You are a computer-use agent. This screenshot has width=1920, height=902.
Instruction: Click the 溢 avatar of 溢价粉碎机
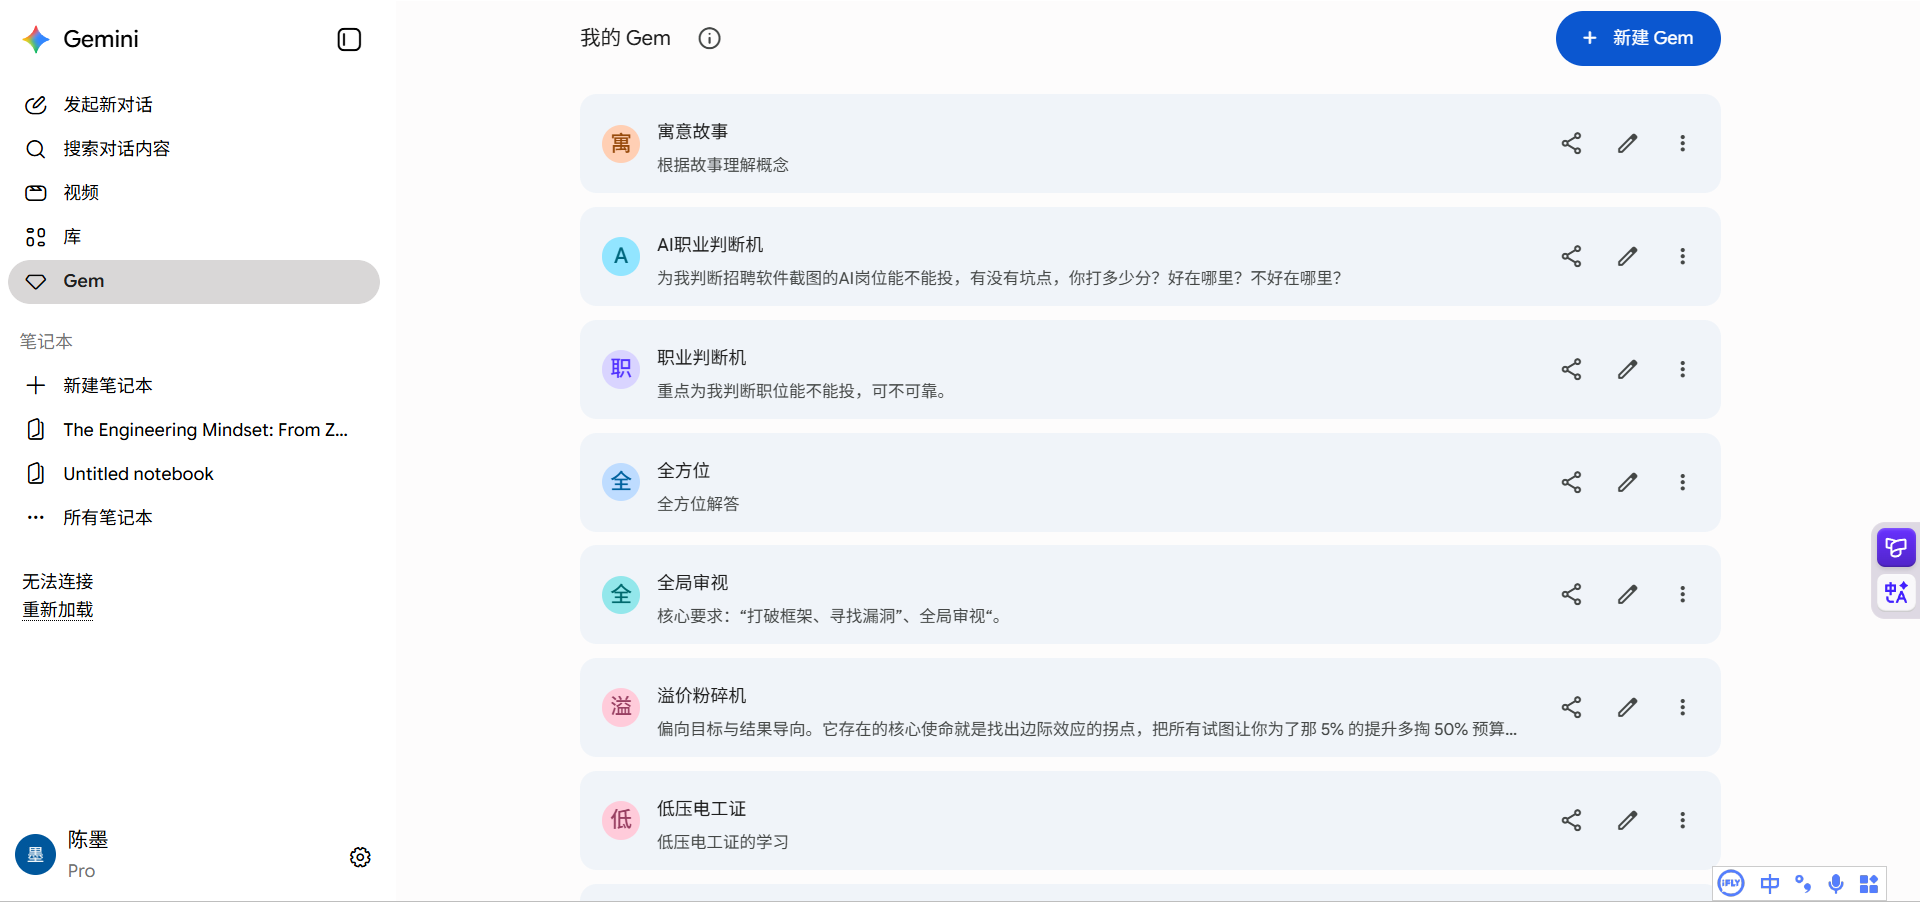621,708
